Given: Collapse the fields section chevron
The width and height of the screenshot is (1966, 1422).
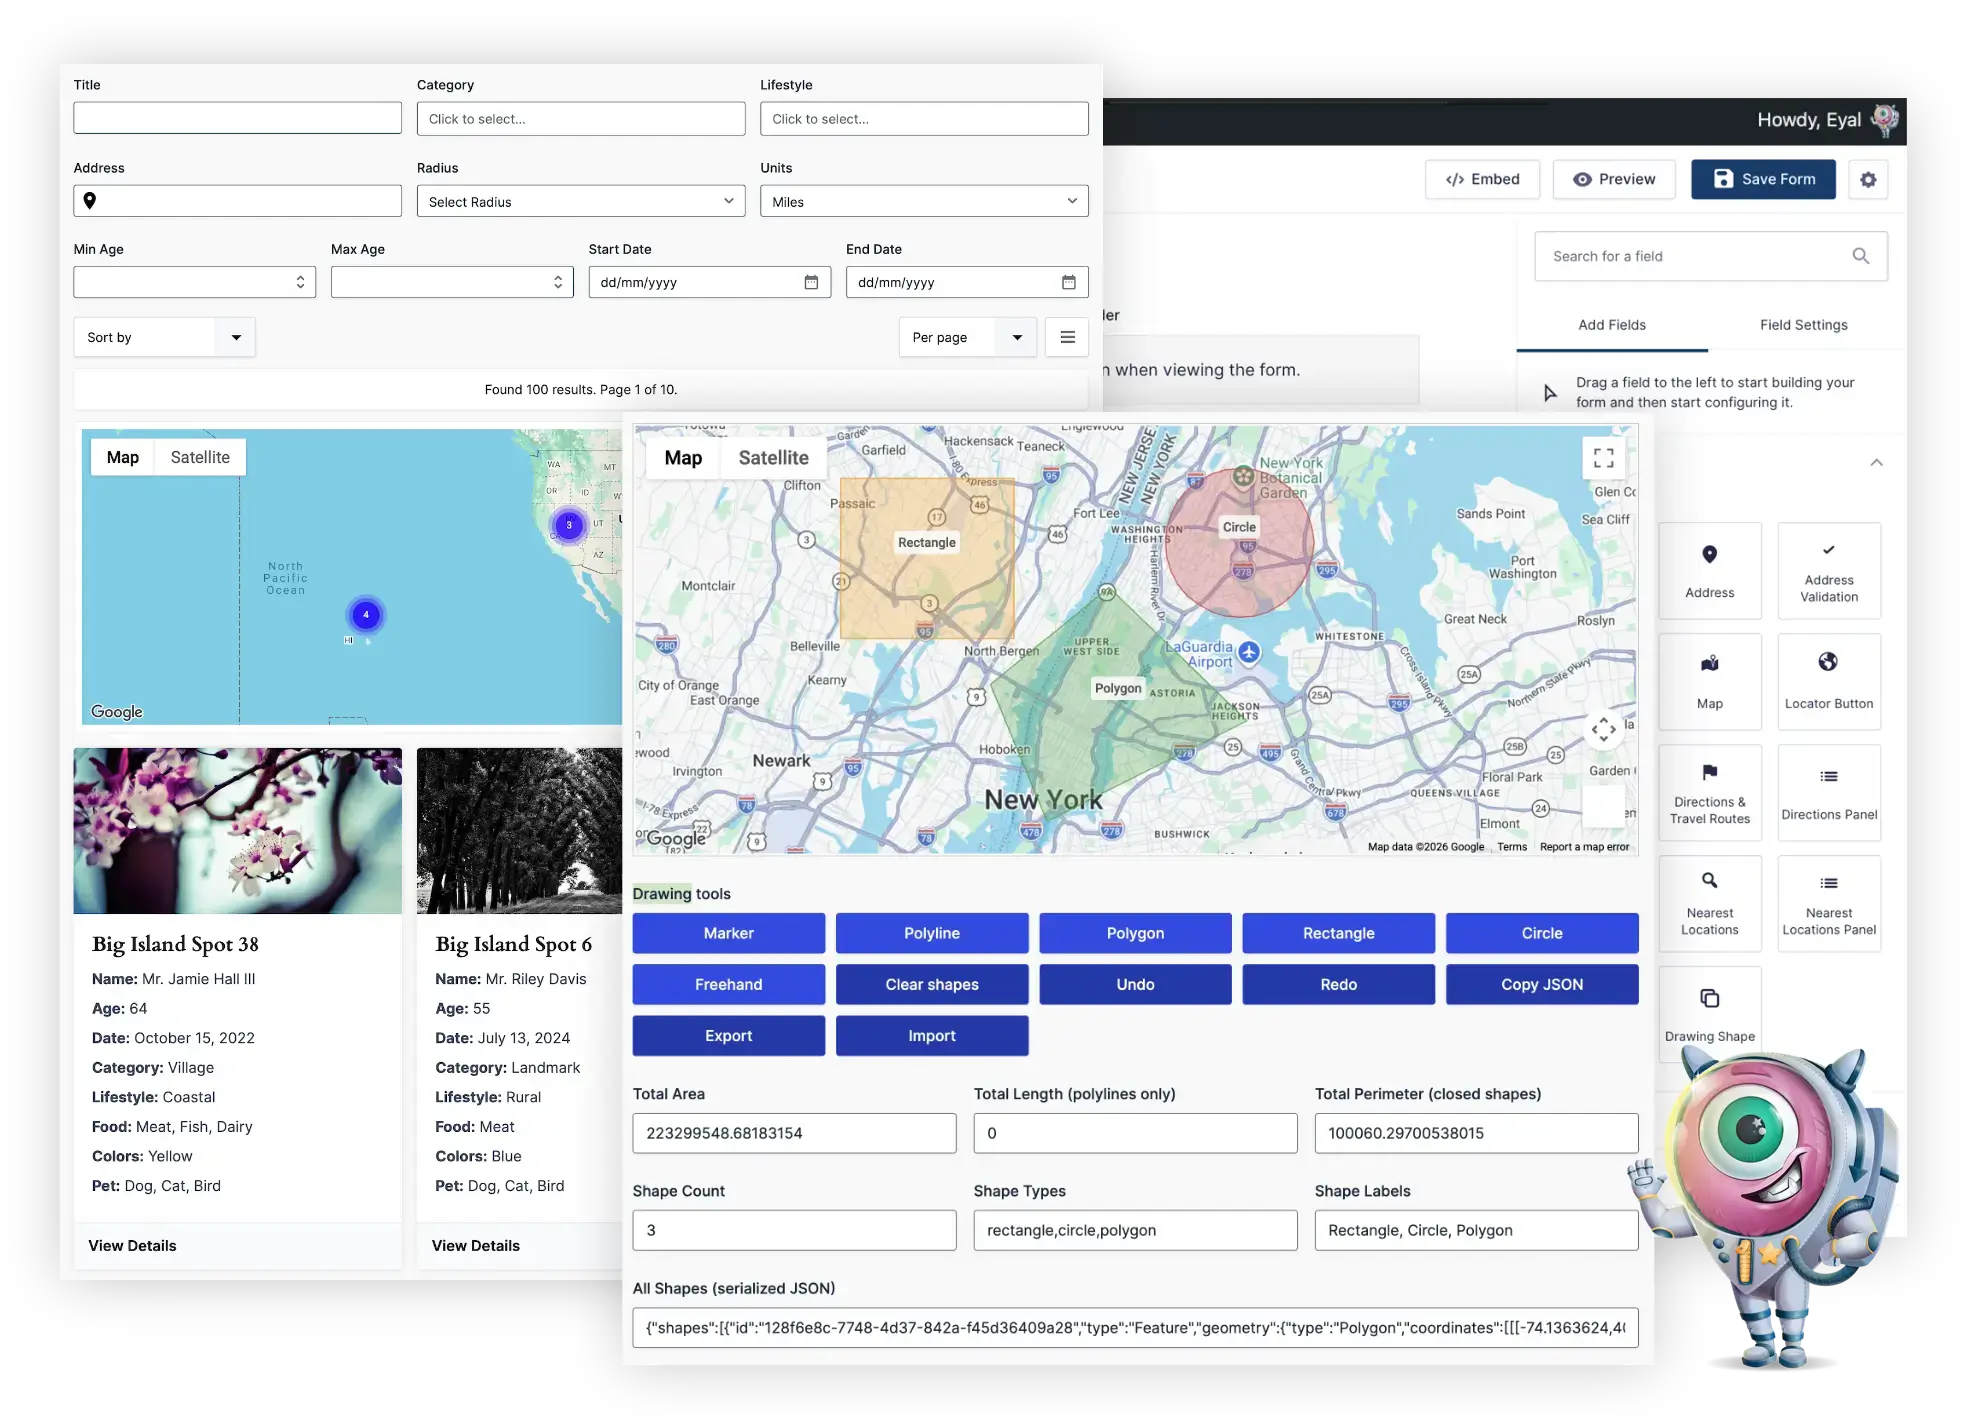Looking at the screenshot, I should (x=1876, y=462).
